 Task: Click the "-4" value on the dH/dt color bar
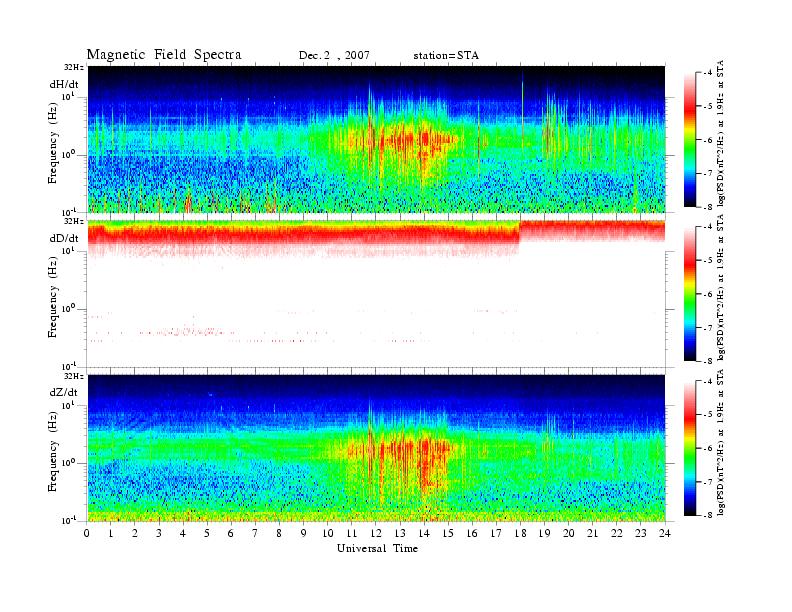(x=707, y=73)
